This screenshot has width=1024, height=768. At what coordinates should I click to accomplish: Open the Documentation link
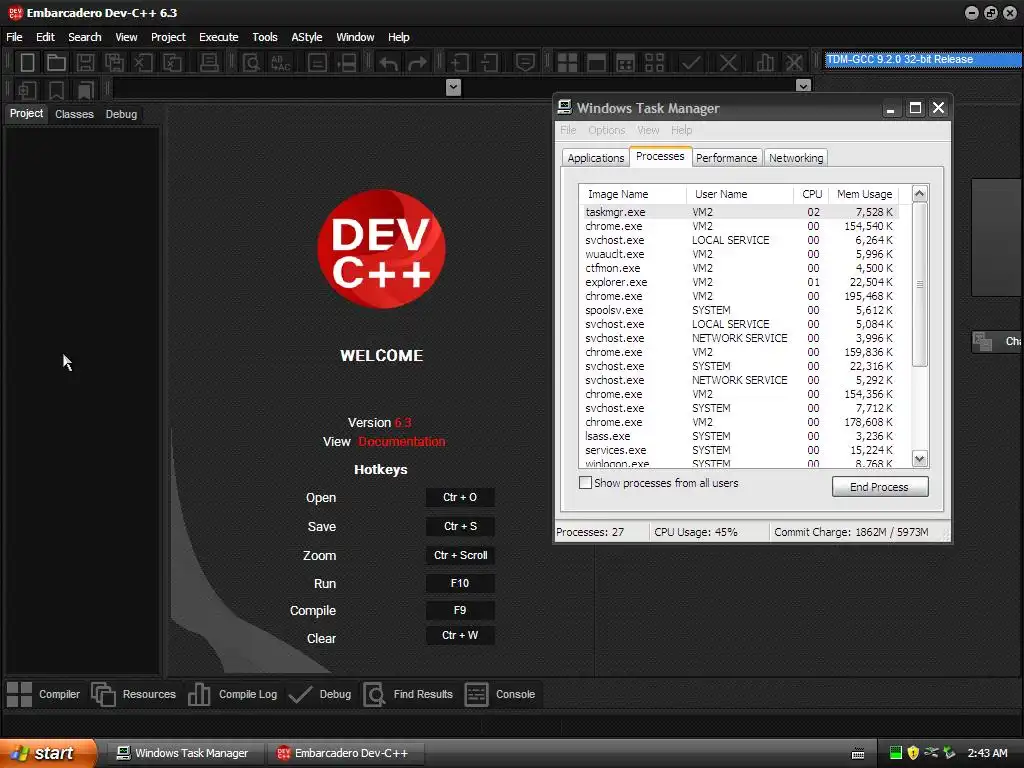pyautogui.click(x=402, y=441)
